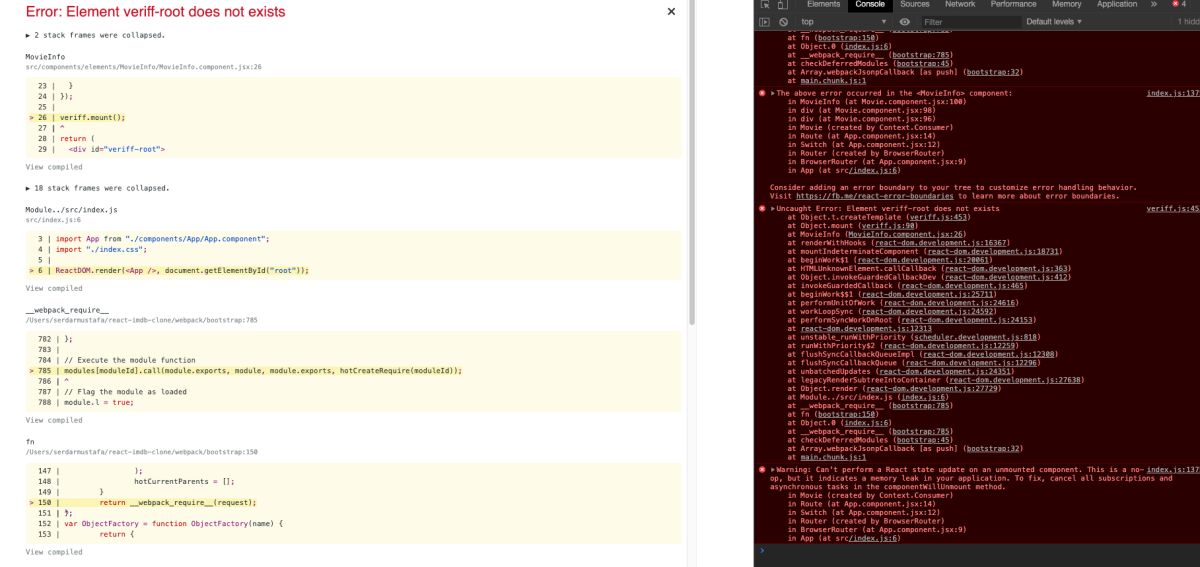Open react-dom.development.js:16367 link
Viewport: 1200px width, 567px height.
942,242
